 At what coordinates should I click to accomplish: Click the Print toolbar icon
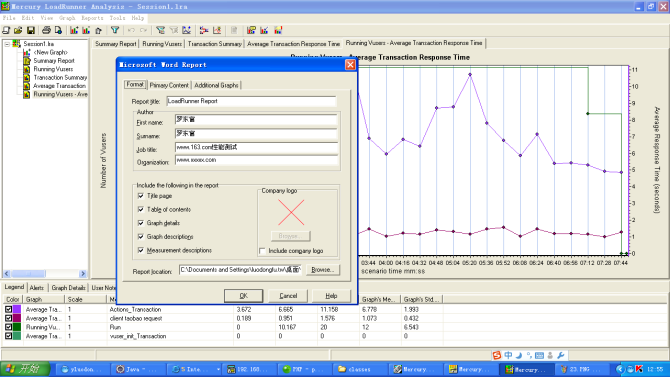click(46, 30)
